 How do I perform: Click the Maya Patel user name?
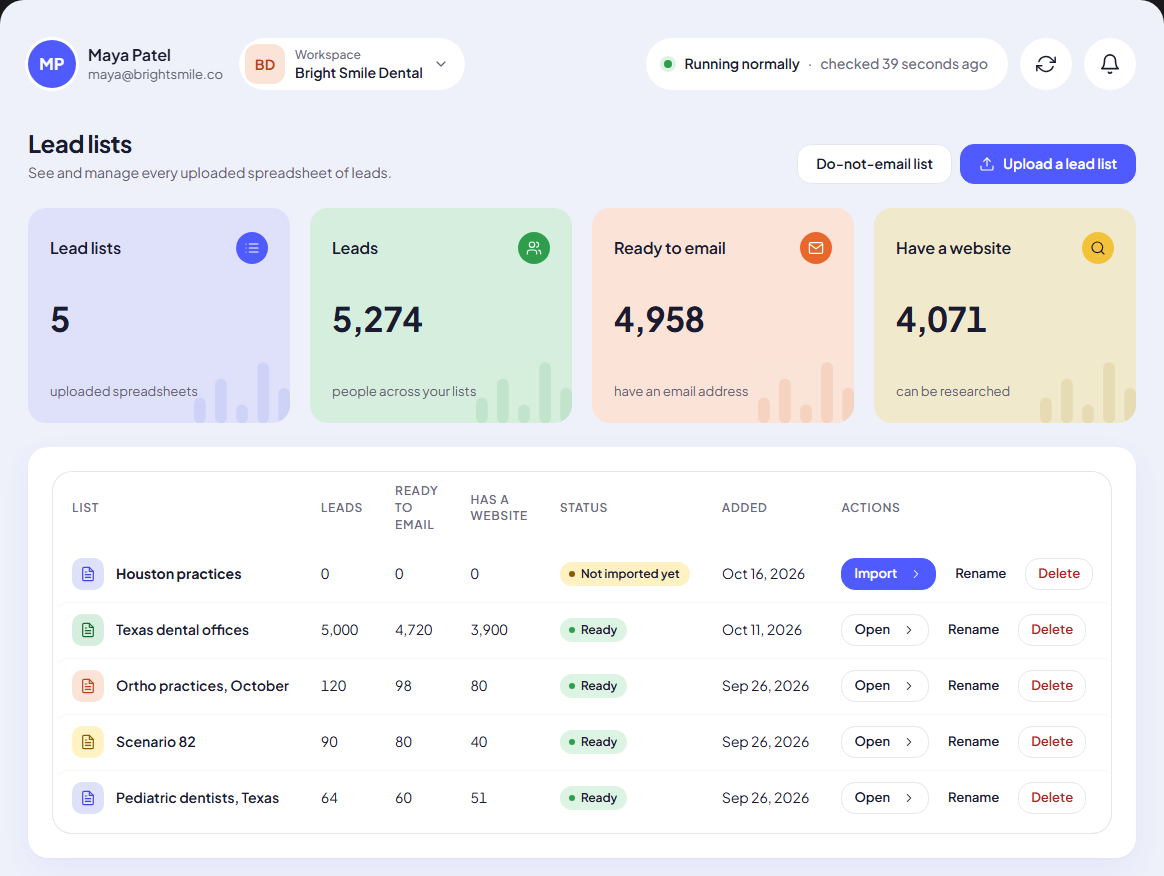[129, 55]
